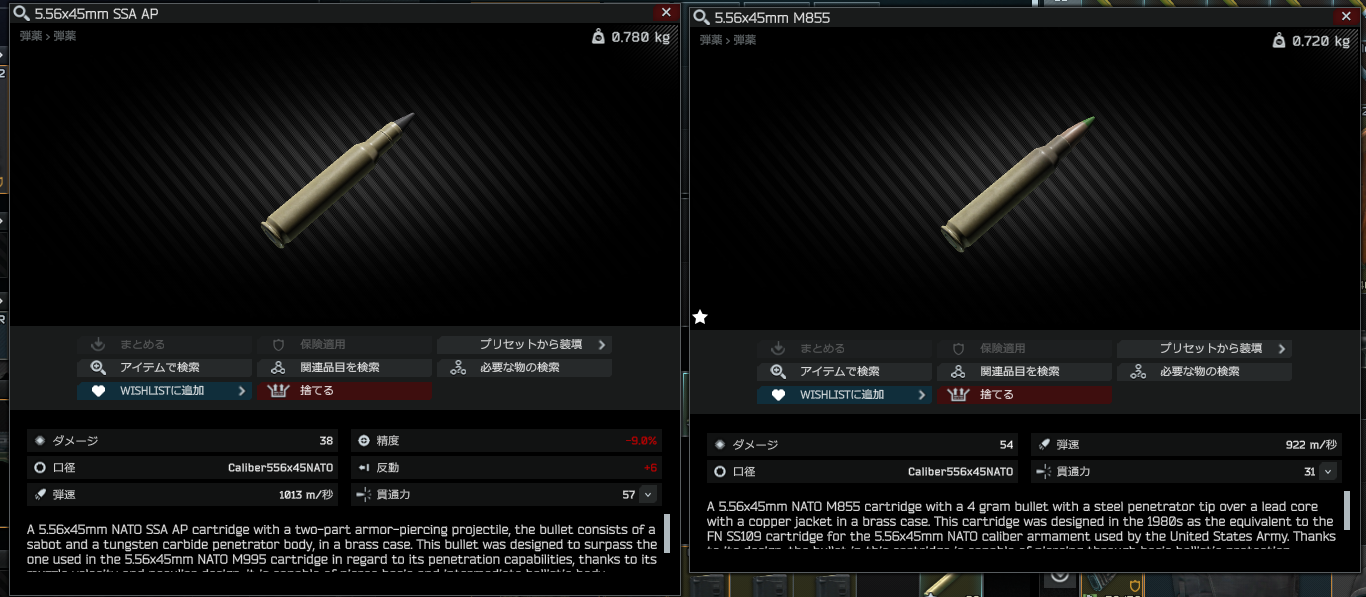The width and height of the screenshot is (1366, 597).
Task: Click the weight icon beside 0.780 kg
Action: click(x=598, y=37)
